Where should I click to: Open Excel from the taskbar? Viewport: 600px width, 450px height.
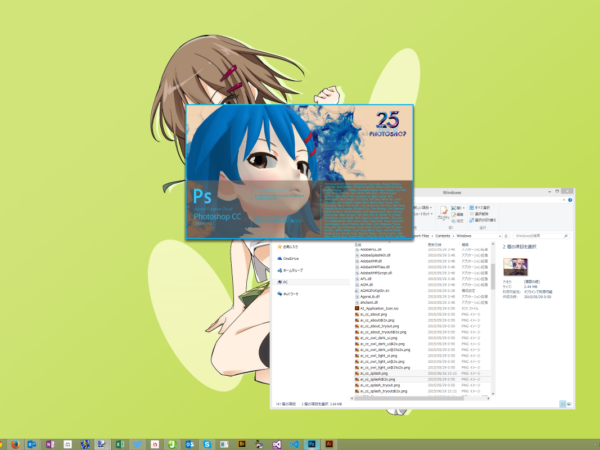[120, 444]
